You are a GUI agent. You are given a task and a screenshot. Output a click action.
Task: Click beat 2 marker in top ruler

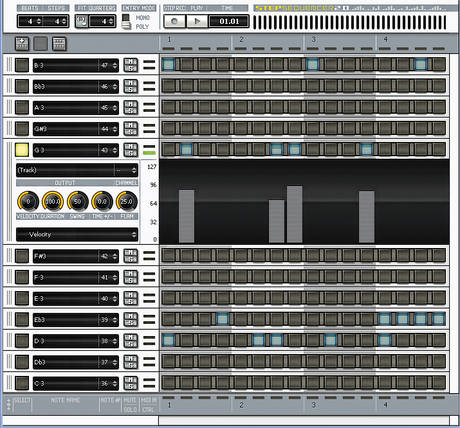pyautogui.click(x=242, y=40)
